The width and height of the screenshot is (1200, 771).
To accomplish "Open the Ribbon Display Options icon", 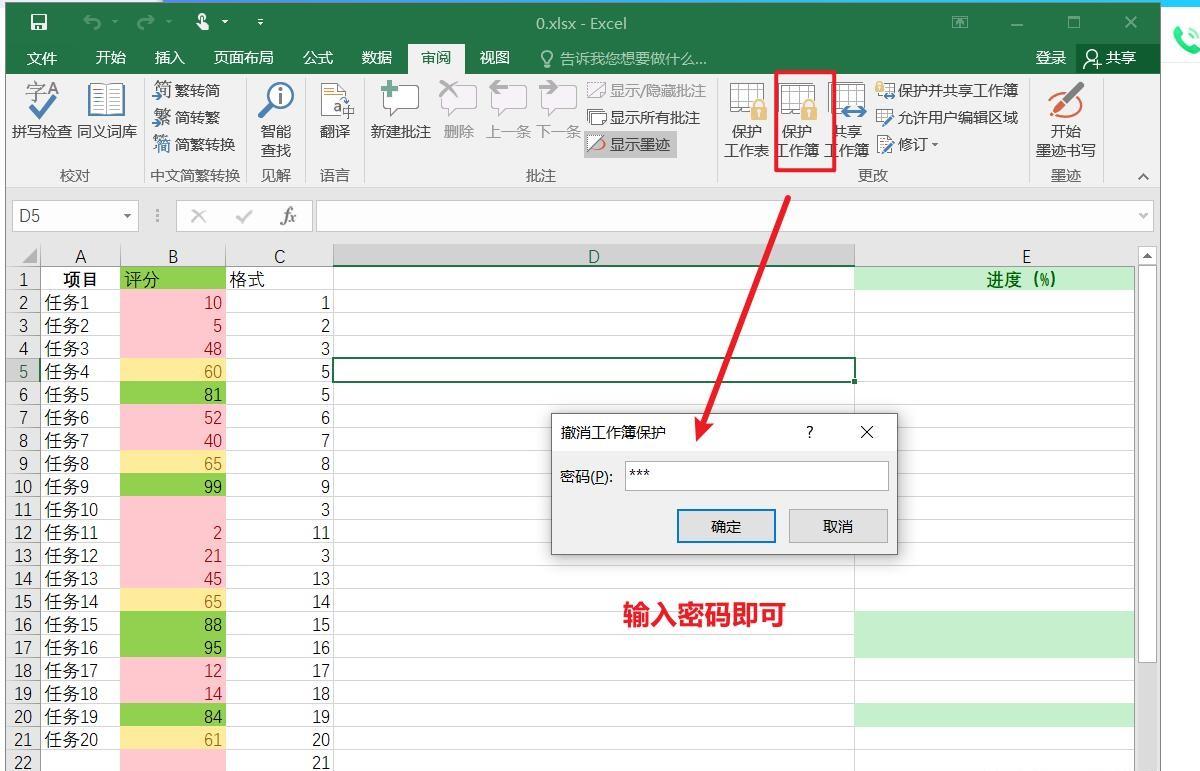I will (959, 22).
